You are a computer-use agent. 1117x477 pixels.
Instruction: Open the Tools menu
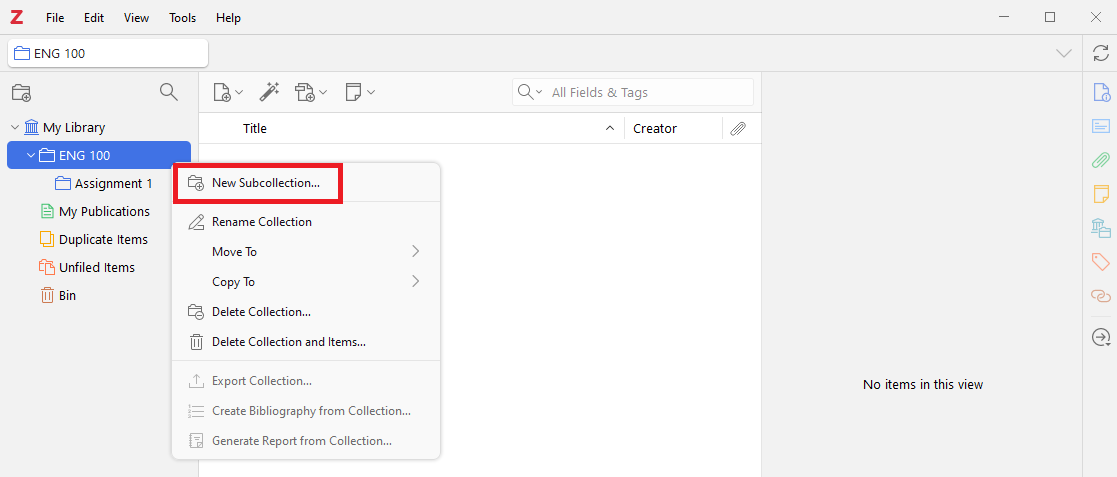pyautogui.click(x=183, y=18)
